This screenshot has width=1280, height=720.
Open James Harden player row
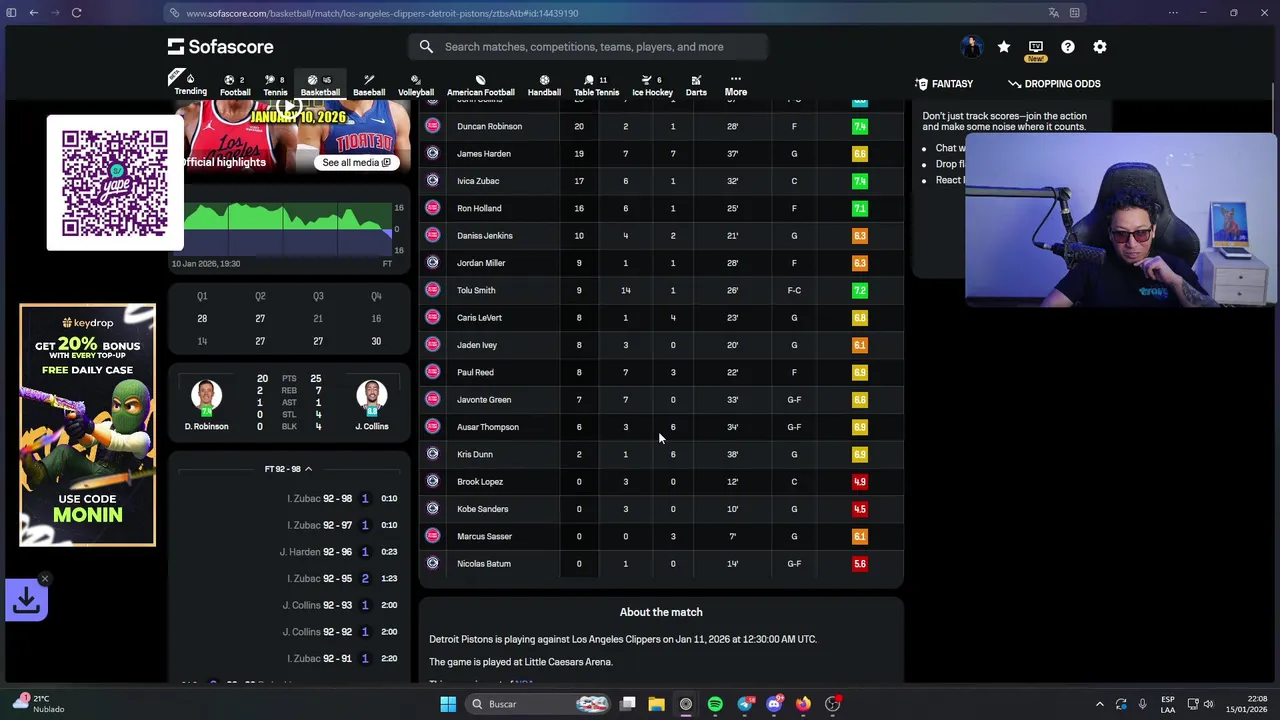(x=661, y=154)
